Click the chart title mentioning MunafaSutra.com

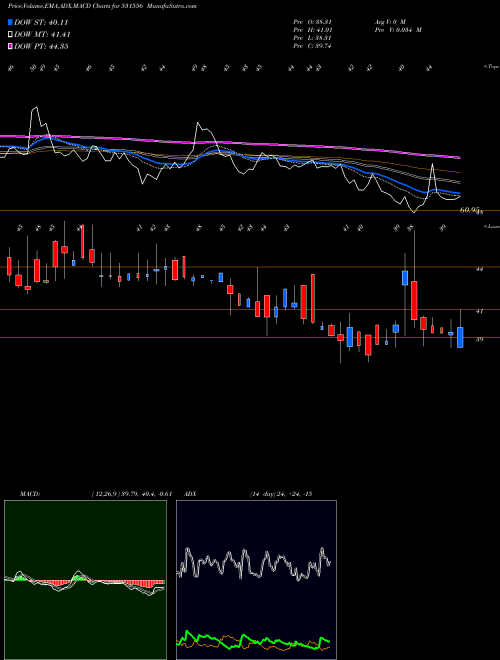(x=102, y=6)
